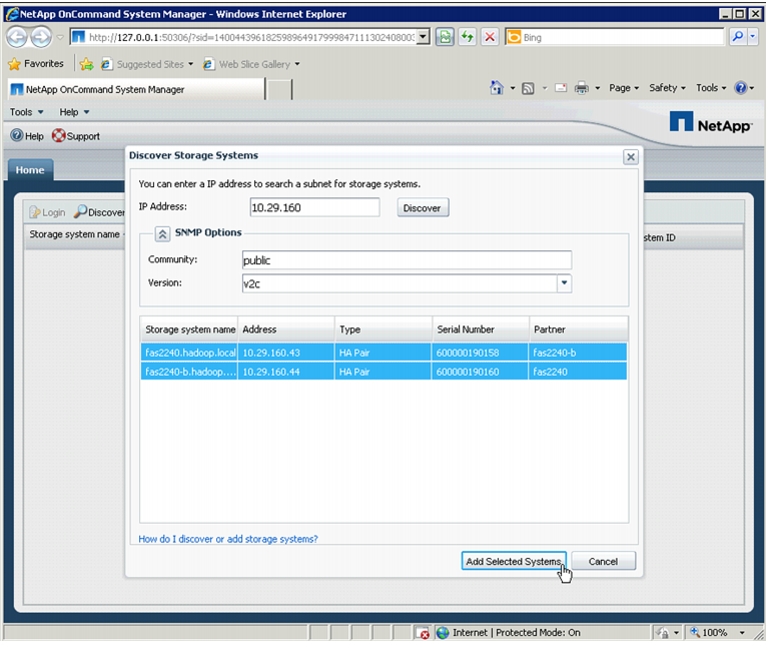This screenshot has width=768, height=671.
Task: Open the Favorites star button
Action: 36,64
